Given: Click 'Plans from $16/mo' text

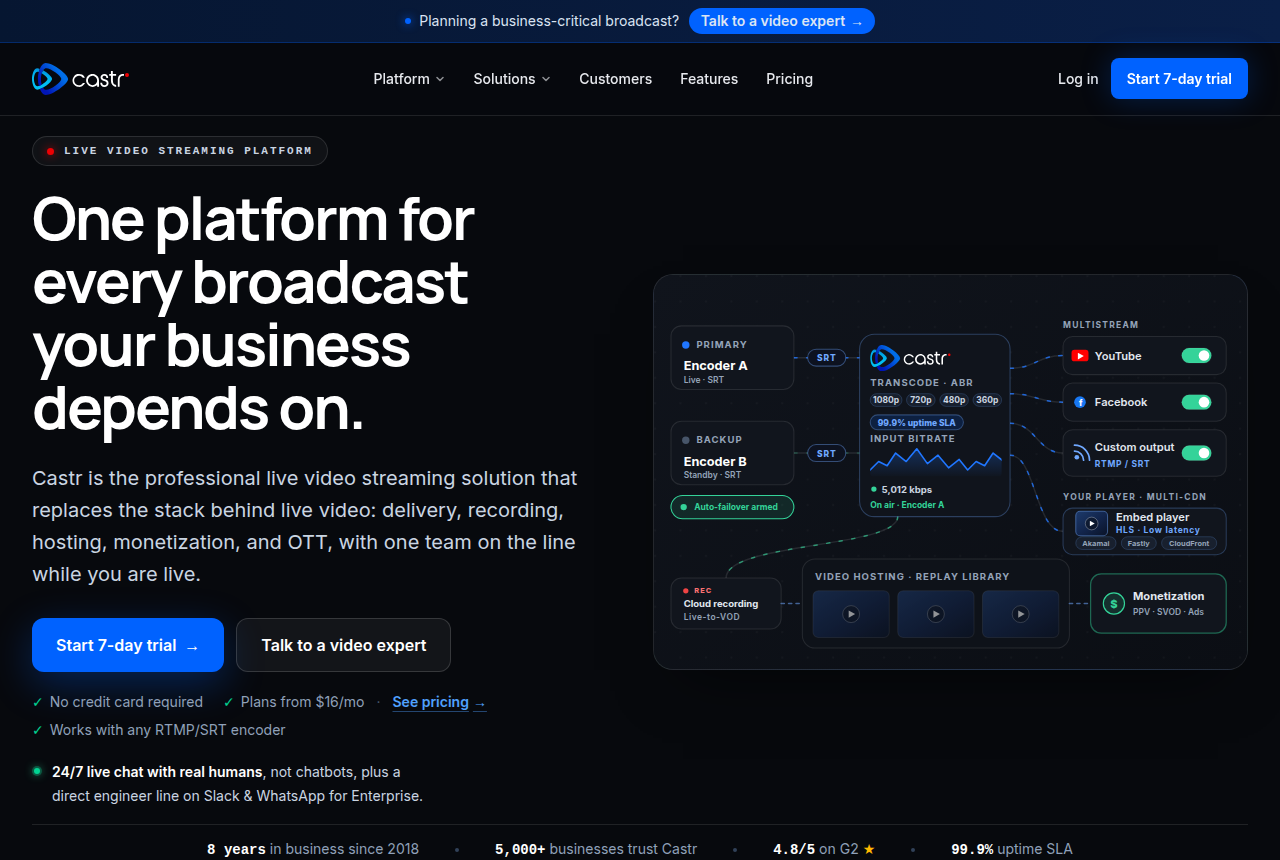Looking at the screenshot, I should 304,702.
